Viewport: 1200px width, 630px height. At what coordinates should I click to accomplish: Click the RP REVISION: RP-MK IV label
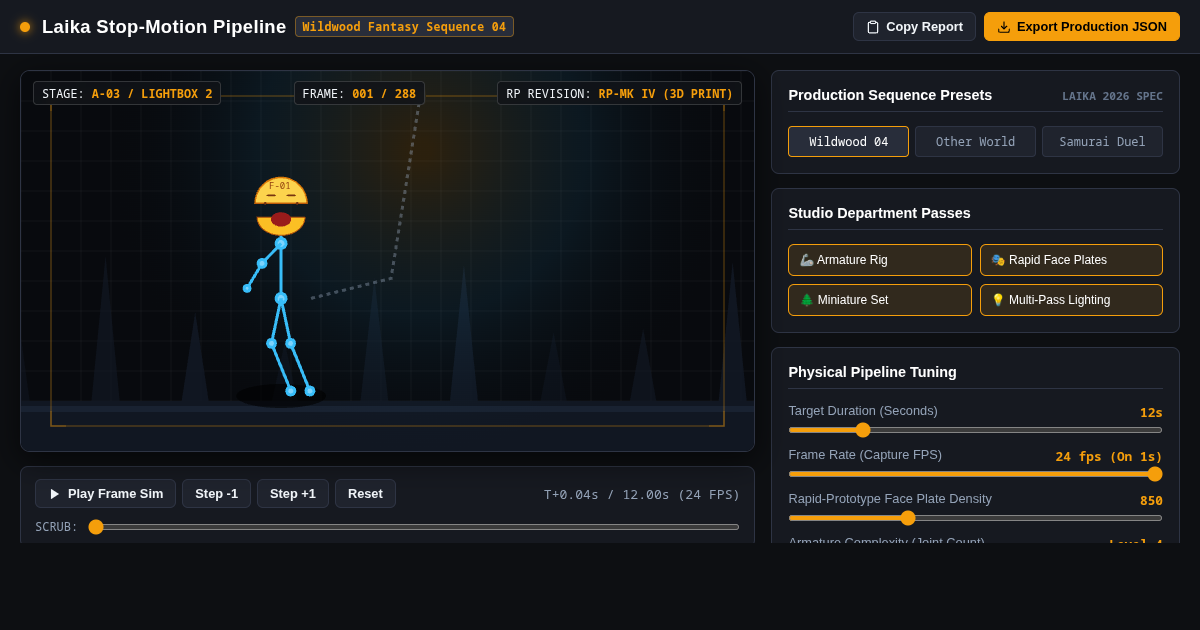[x=619, y=93]
